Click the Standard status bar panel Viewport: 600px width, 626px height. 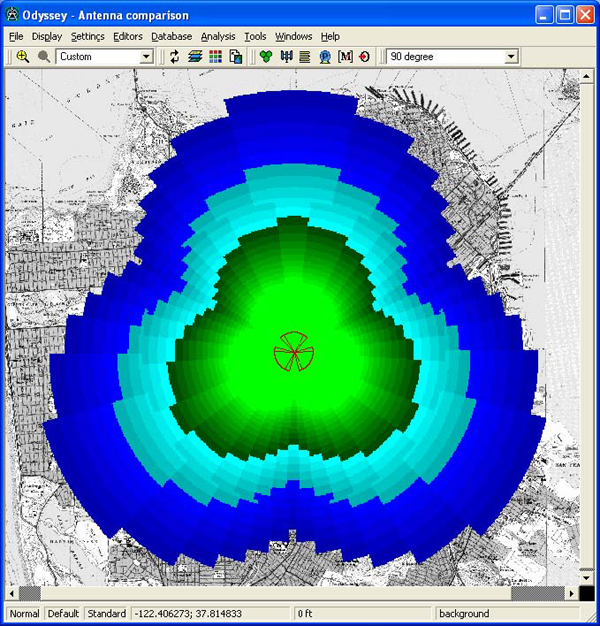coord(106,613)
